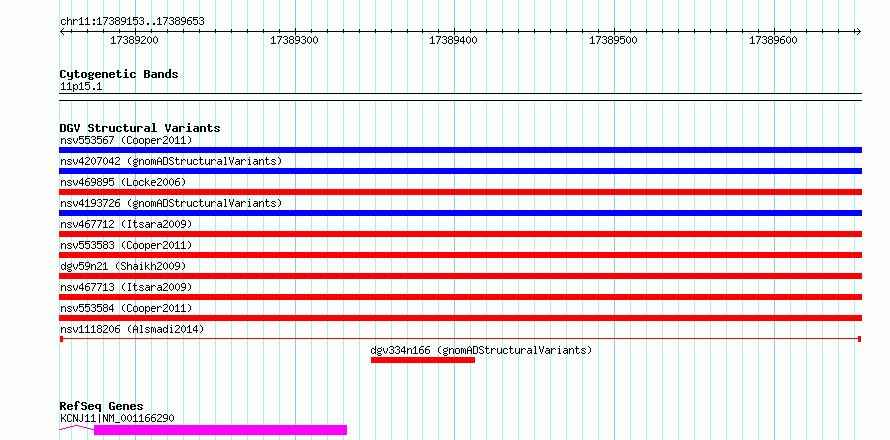Image resolution: width=890 pixels, height=440 pixels.
Task: Click the dgv59n21 (Shaikh2009) label
Action: (x=123, y=266)
